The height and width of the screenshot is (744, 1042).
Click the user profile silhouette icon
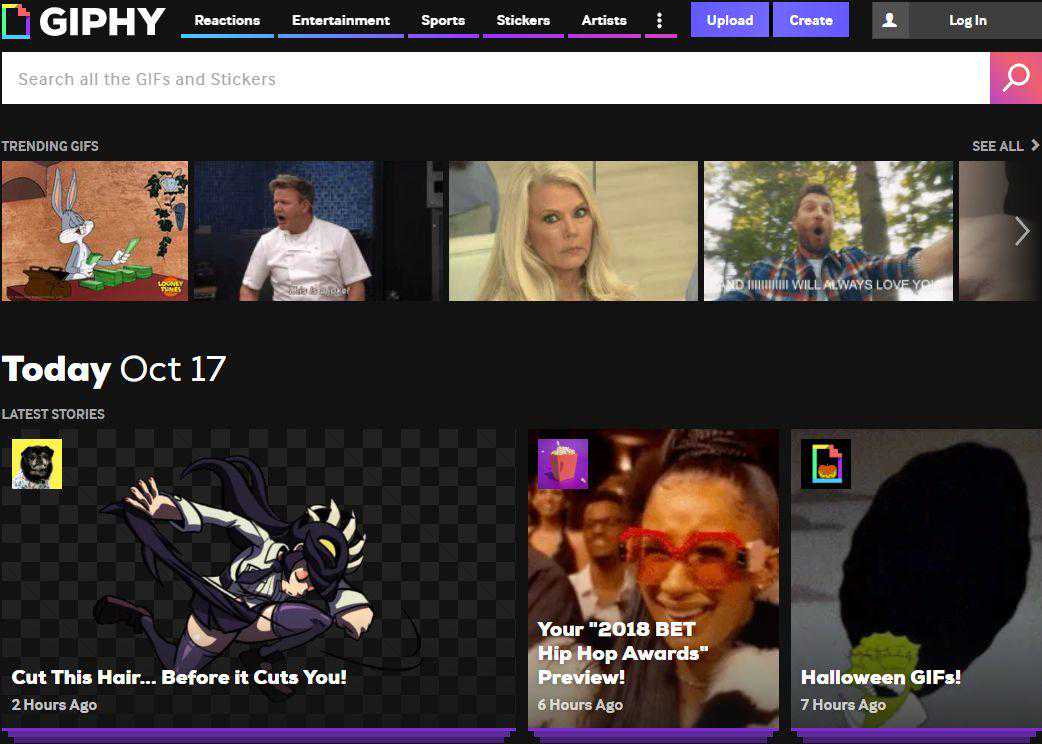[x=889, y=20]
